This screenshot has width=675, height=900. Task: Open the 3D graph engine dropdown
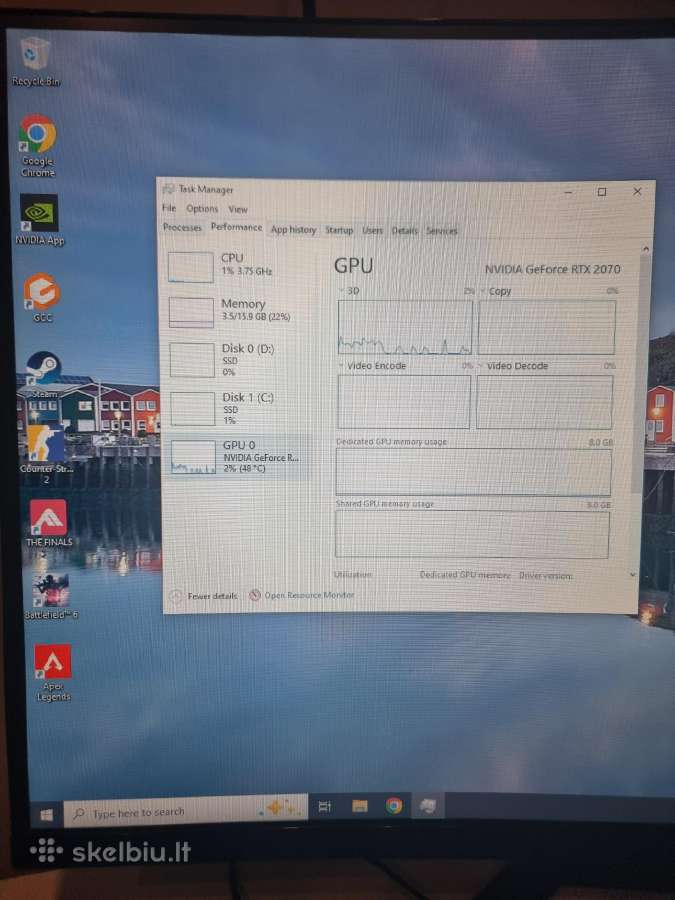click(343, 290)
